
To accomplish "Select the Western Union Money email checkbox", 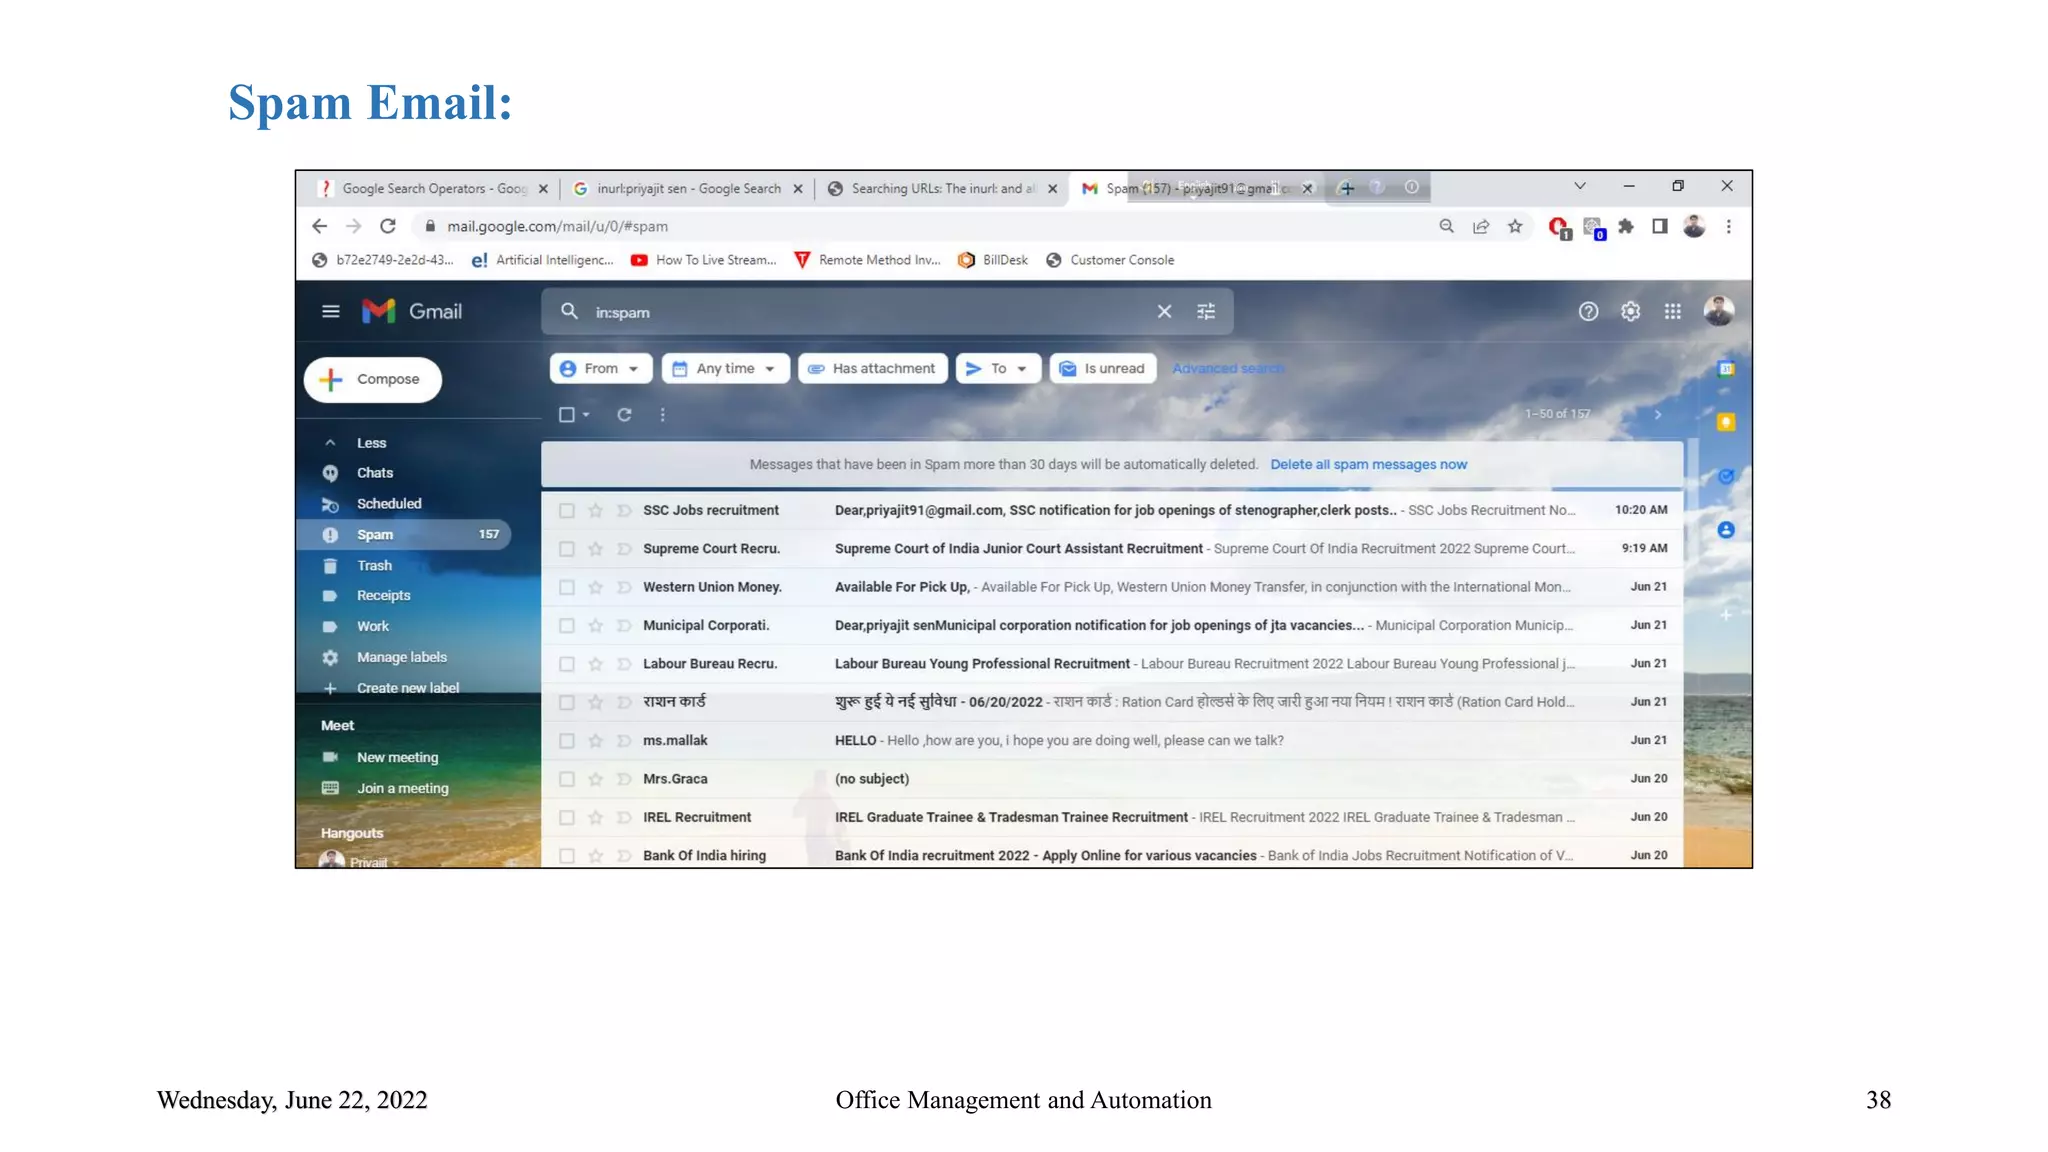I will 567,587.
